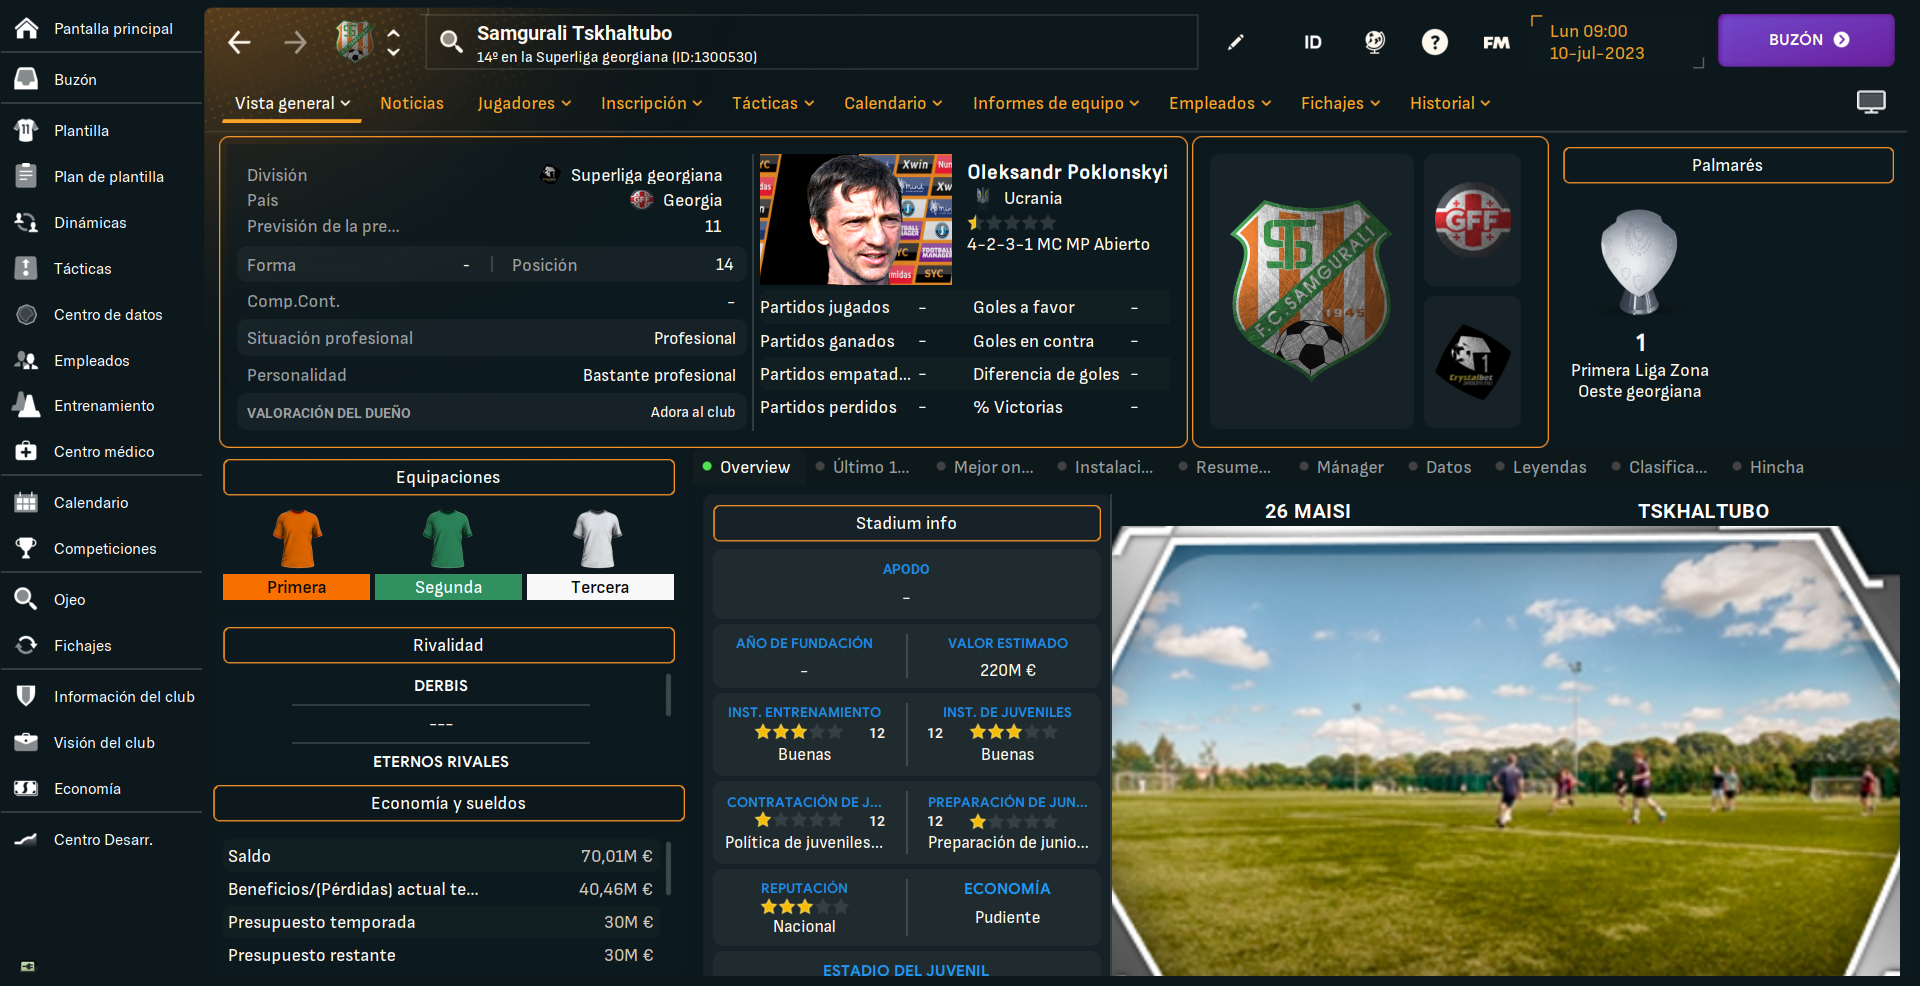Image resolution: width=1920 pixels, height=986 pixels.
Task: Click the purple BUZÓN button
Action: point(1806,40)
